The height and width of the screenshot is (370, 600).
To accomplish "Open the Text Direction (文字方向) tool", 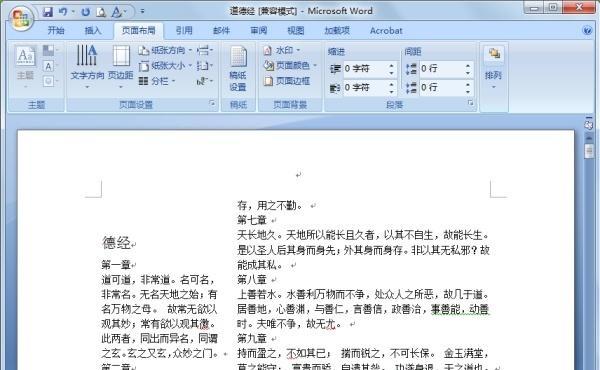I will 87,67.
